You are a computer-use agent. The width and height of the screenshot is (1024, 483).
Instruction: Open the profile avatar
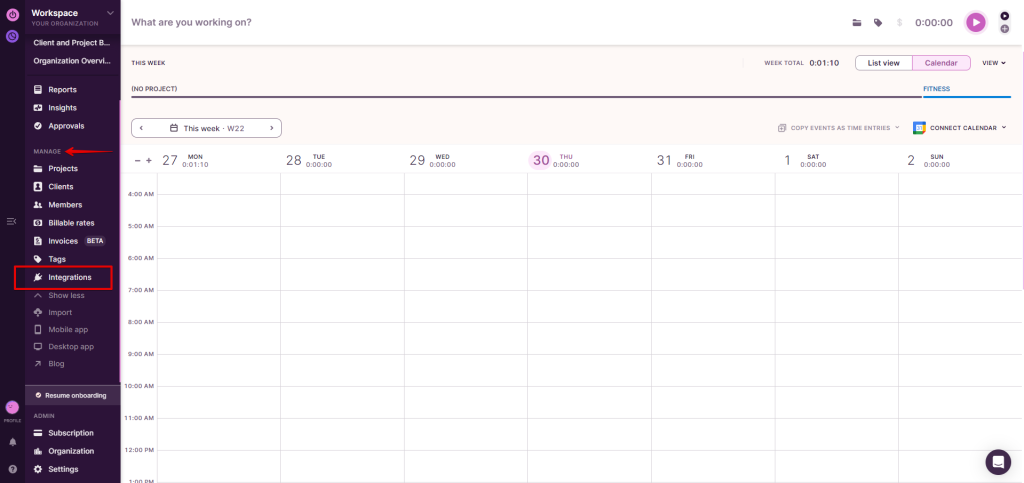[12, 407]
